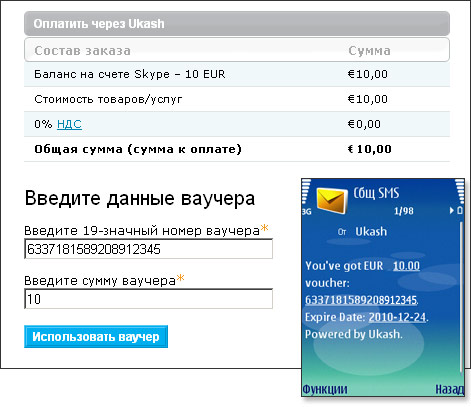Click the voucher amount input field
The width and height of the screenshot is (471, 407).
(149, 299)
